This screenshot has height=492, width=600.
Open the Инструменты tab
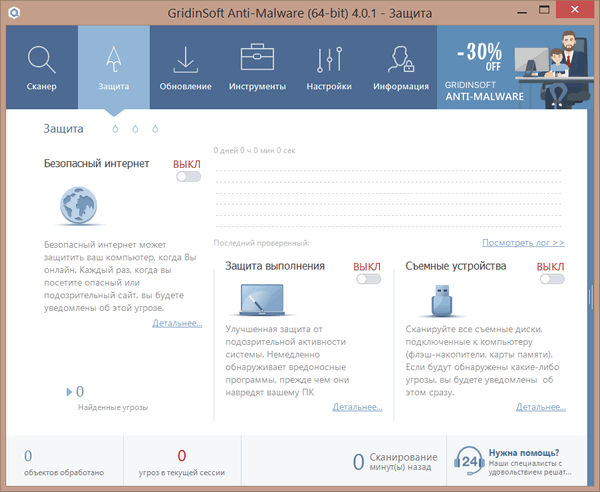coord(257,67)
